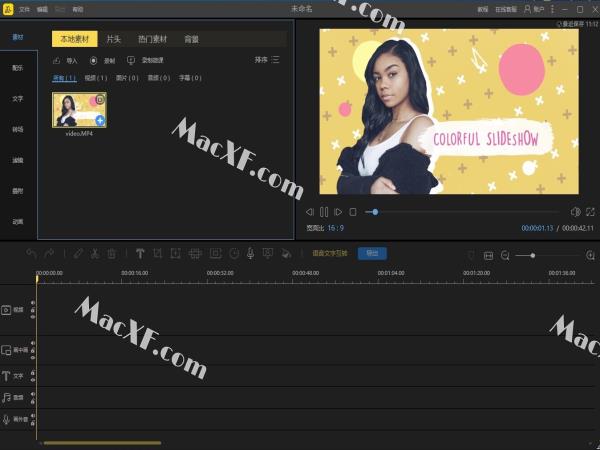The image size is (600, 450).
Task: Click the yellow speech-text conversion link
Action: point(330,253)
